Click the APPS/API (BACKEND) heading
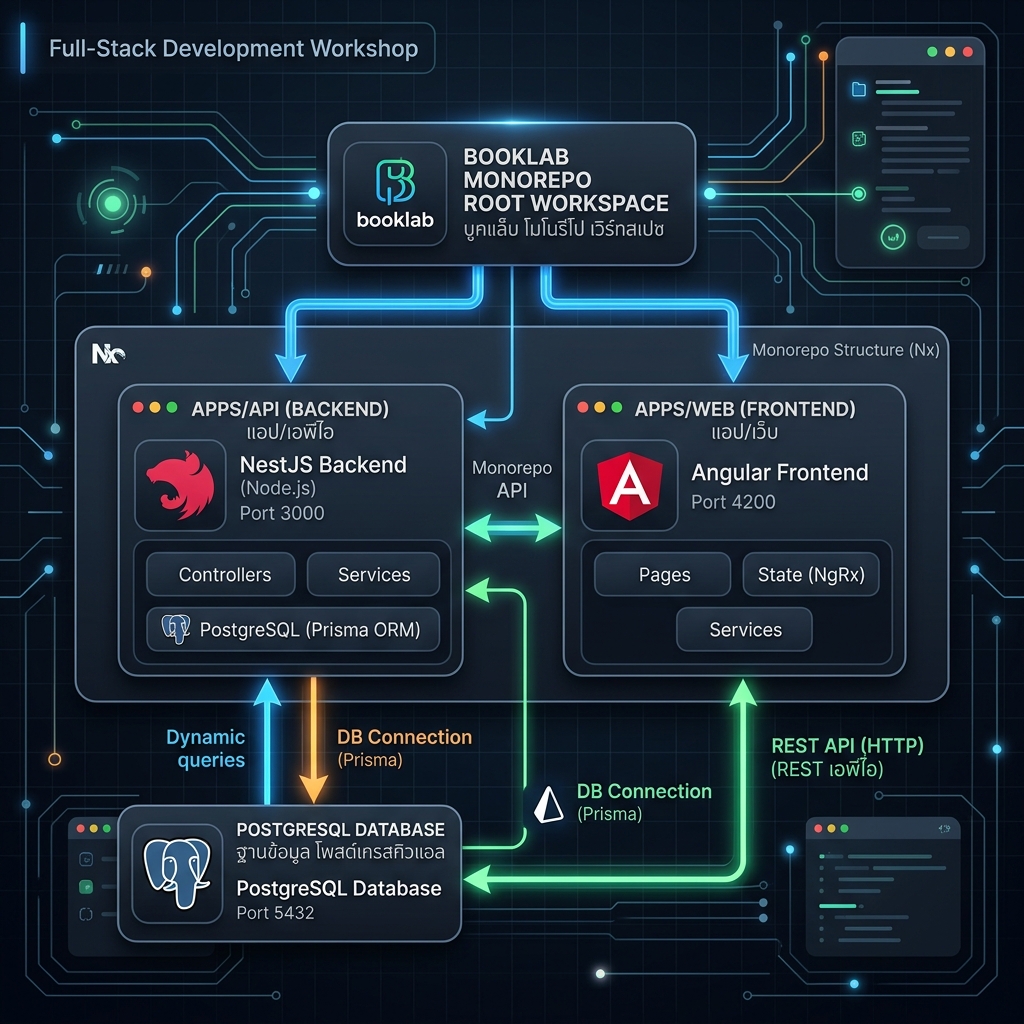 point(290,409)
